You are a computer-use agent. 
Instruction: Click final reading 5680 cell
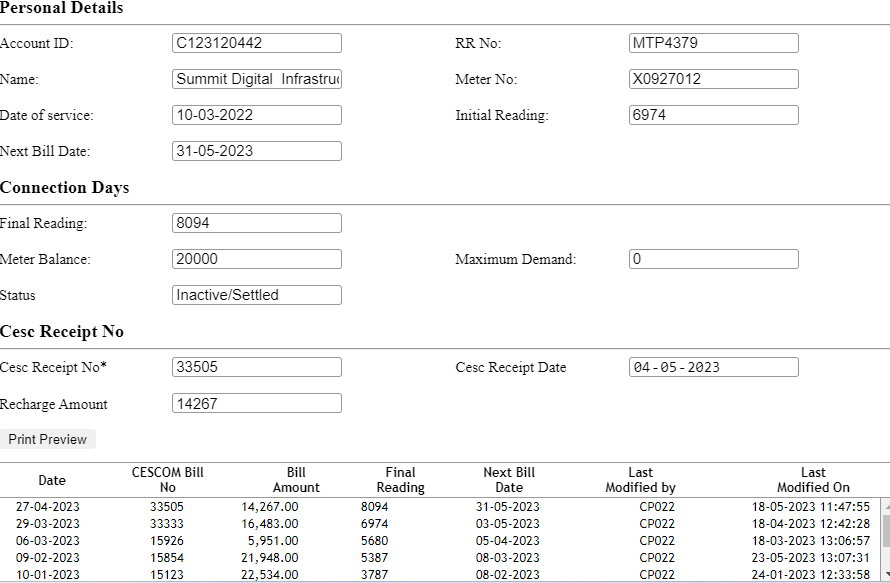click(x=375, y=541)
